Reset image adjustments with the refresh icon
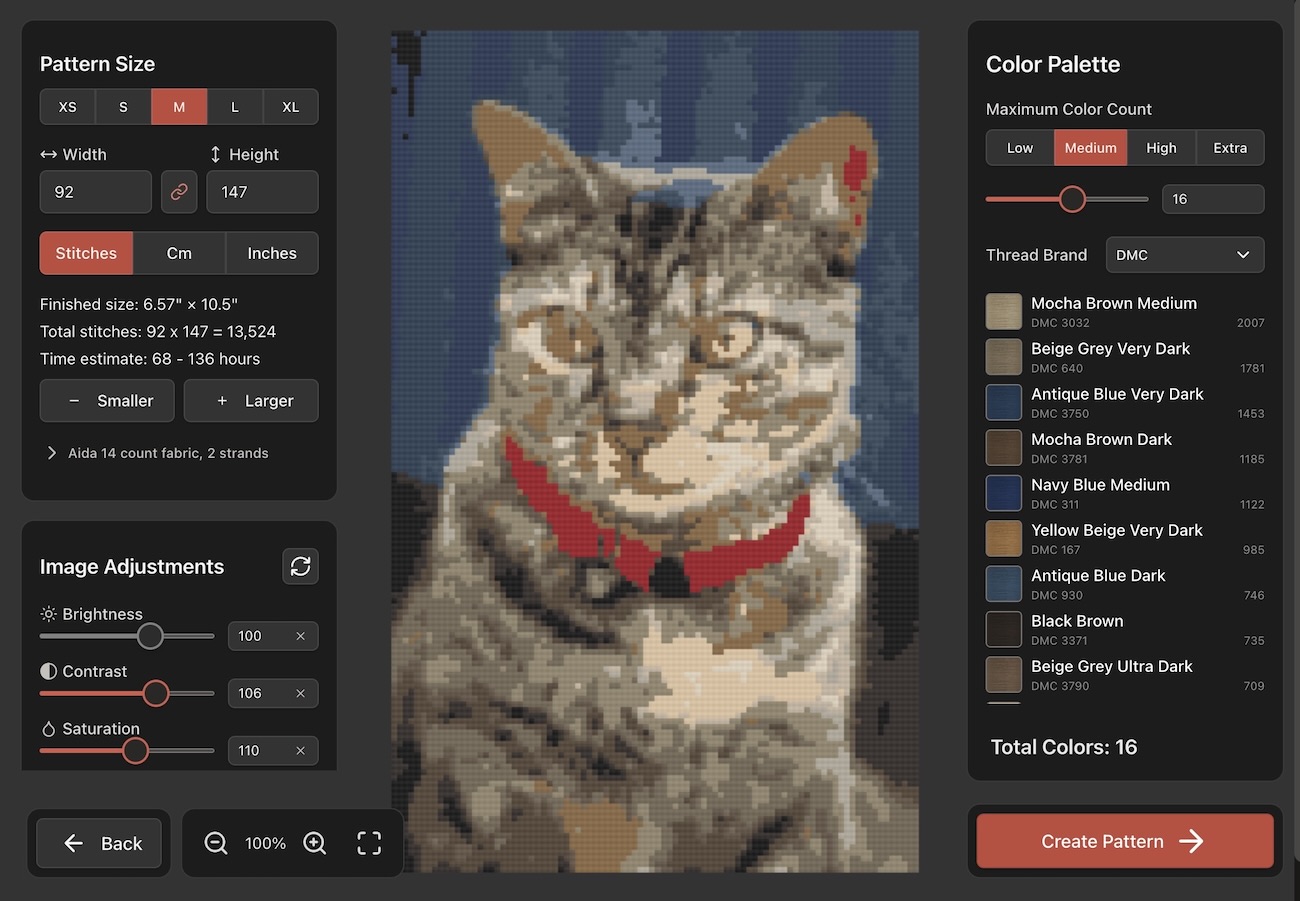Screen dimensions: 1300x901 coord(300,566)
